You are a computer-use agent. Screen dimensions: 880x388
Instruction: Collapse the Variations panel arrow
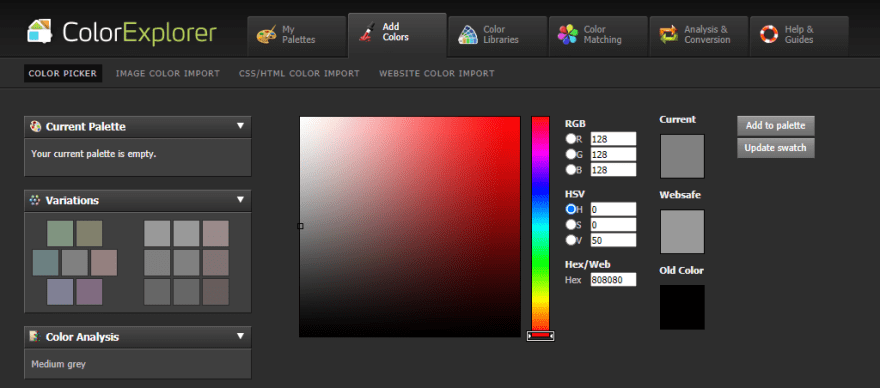(241, 199)
